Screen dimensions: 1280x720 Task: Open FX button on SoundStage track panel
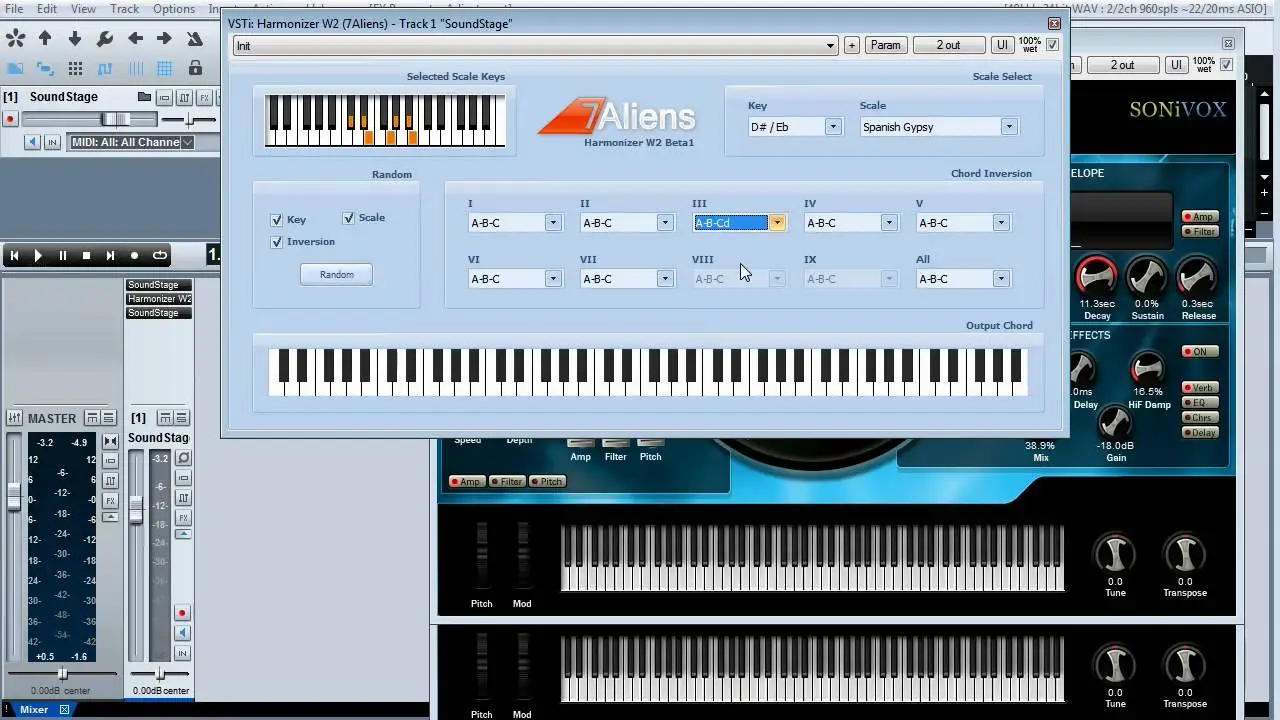click(x=204, y=97)
